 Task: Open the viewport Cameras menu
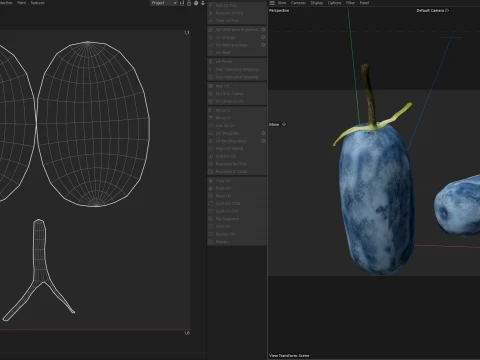coord(298,3)
